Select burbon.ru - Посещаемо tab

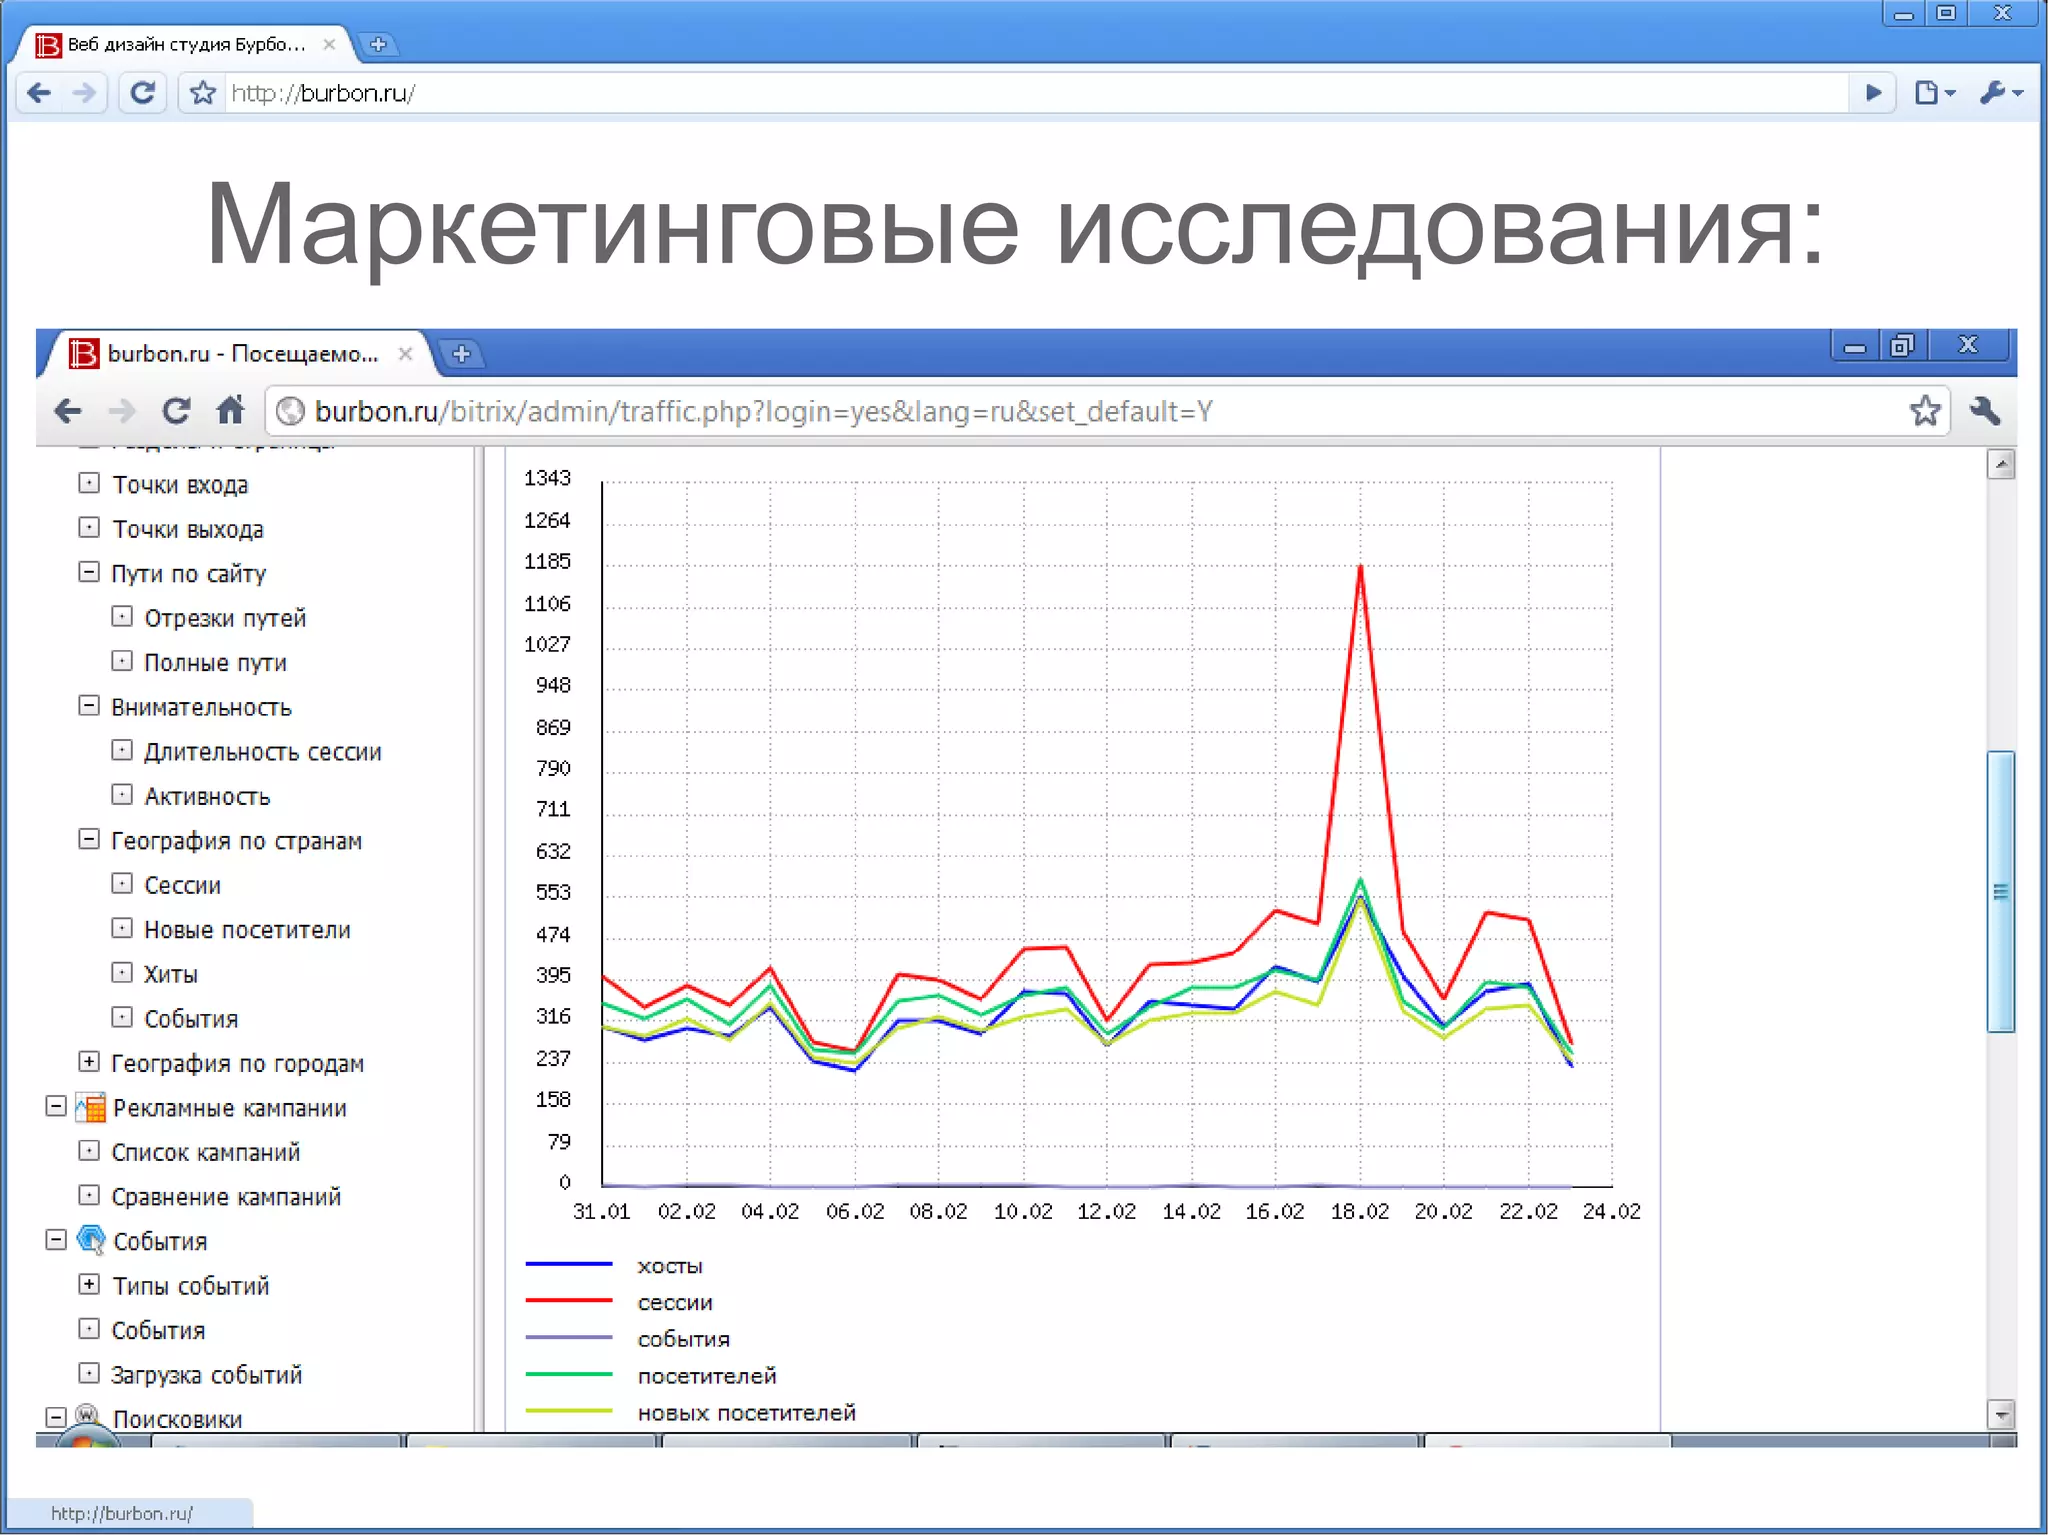click(x=243, y=353)
